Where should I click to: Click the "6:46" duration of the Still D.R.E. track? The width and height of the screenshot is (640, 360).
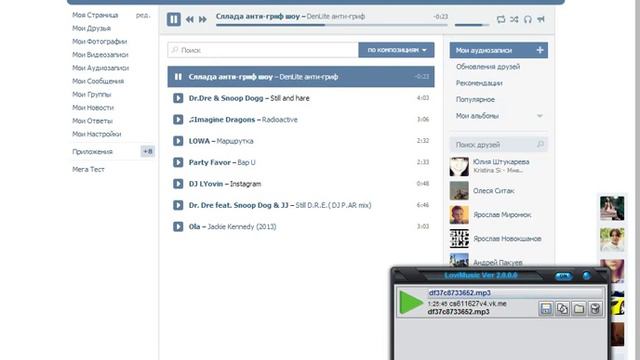point(423,205)
